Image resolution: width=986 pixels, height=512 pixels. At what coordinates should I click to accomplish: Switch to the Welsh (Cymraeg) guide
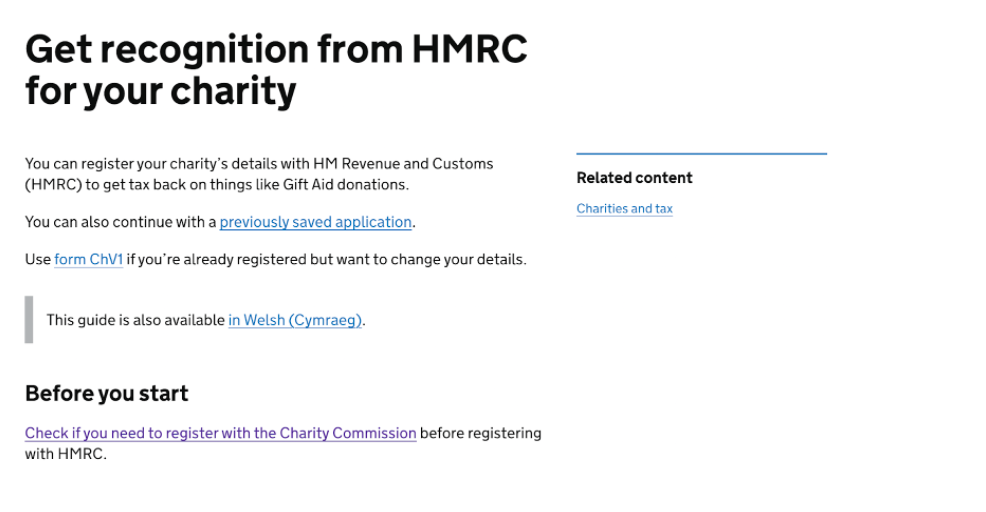(x=295, y=321)
